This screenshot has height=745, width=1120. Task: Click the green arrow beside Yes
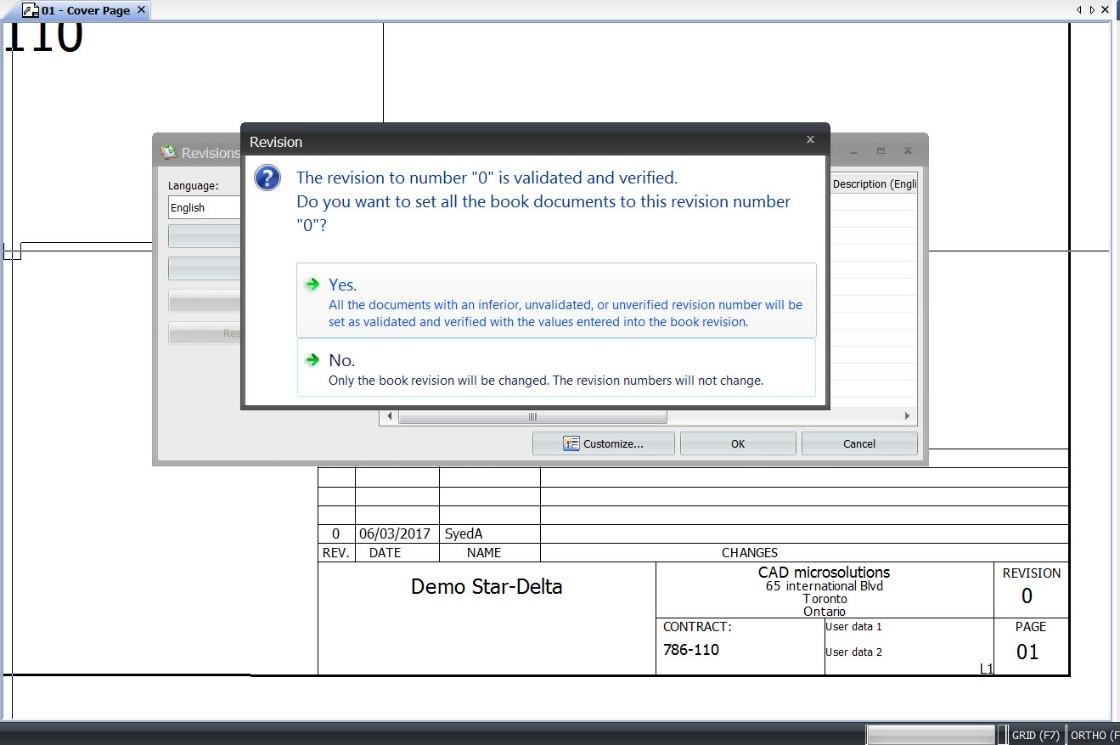pyautogui.click(x=312, y=284)
